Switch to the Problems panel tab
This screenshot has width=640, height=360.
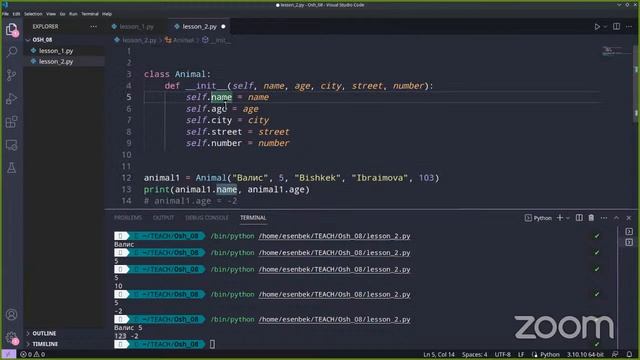coord(128,218)
